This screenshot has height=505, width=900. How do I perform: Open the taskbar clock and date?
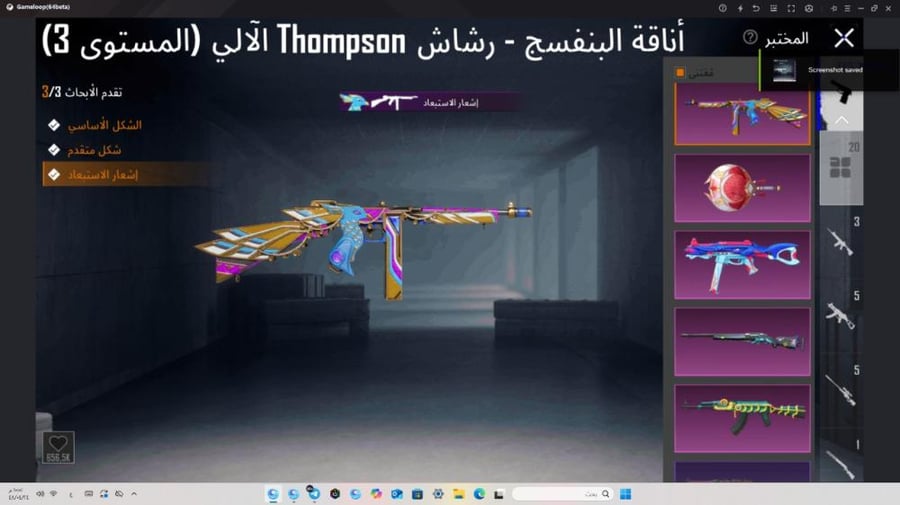(17, 494)
